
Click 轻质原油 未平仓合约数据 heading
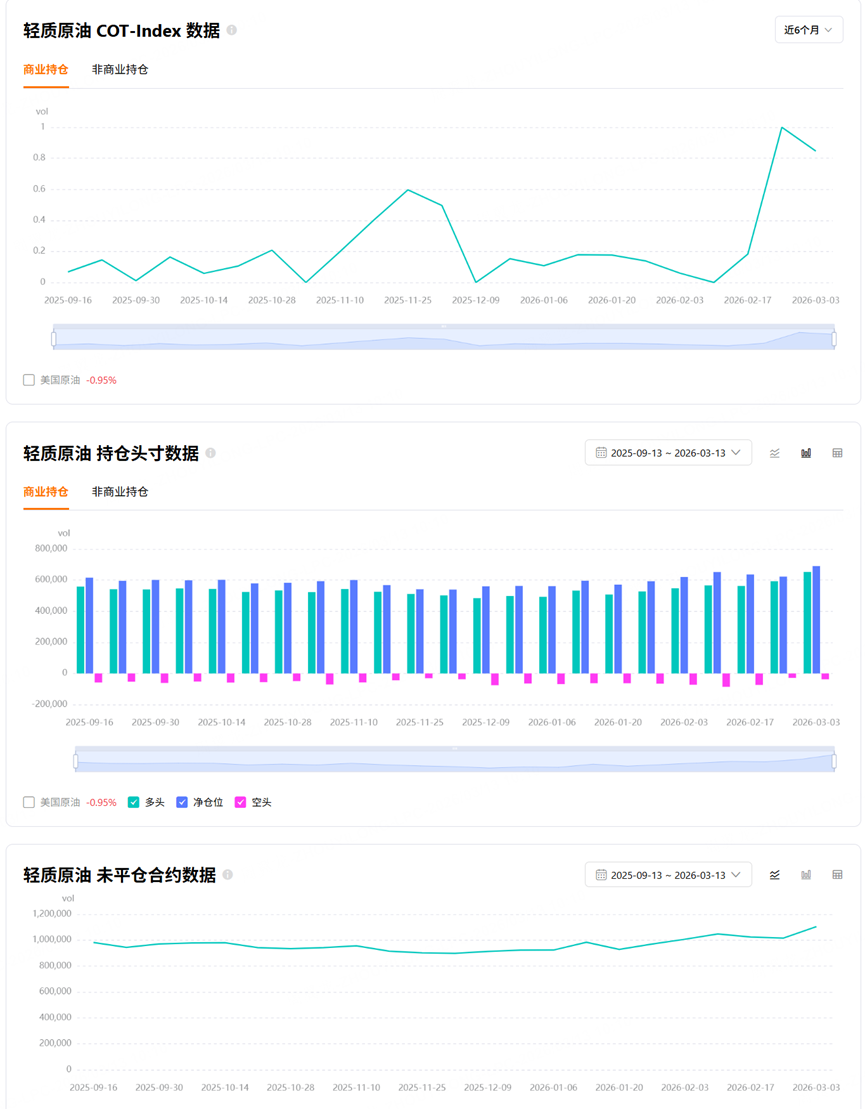[120, 875]
